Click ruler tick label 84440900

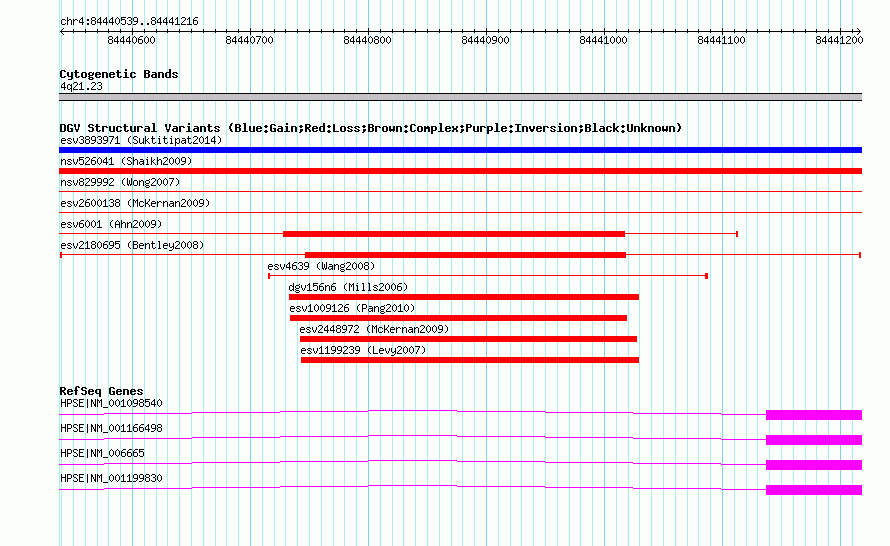click(485, 40)
